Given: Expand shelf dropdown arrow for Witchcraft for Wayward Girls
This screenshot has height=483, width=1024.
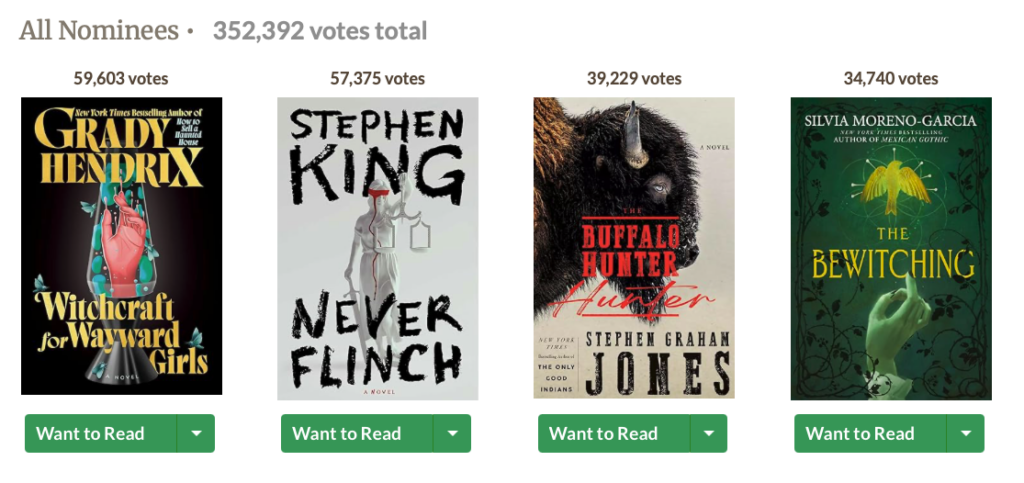Looking at the screenshot, I should click(x=196, y=434).
